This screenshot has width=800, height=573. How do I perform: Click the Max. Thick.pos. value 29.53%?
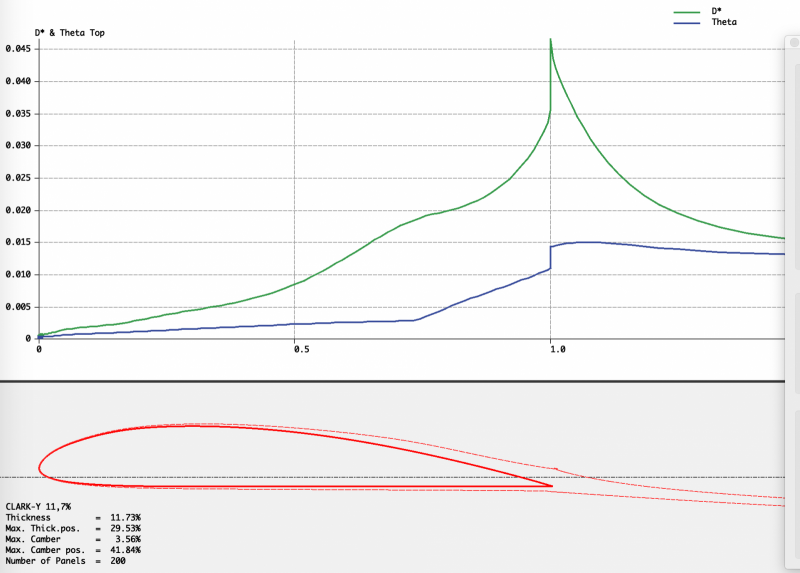124,528
